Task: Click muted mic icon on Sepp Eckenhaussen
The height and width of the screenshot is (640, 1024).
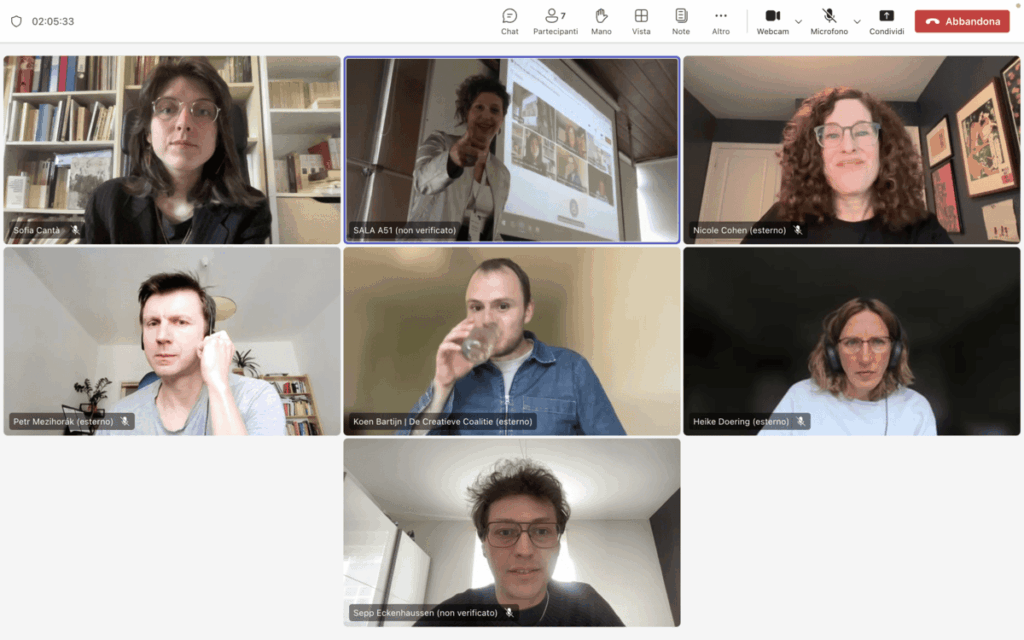Action: [509, 613]
